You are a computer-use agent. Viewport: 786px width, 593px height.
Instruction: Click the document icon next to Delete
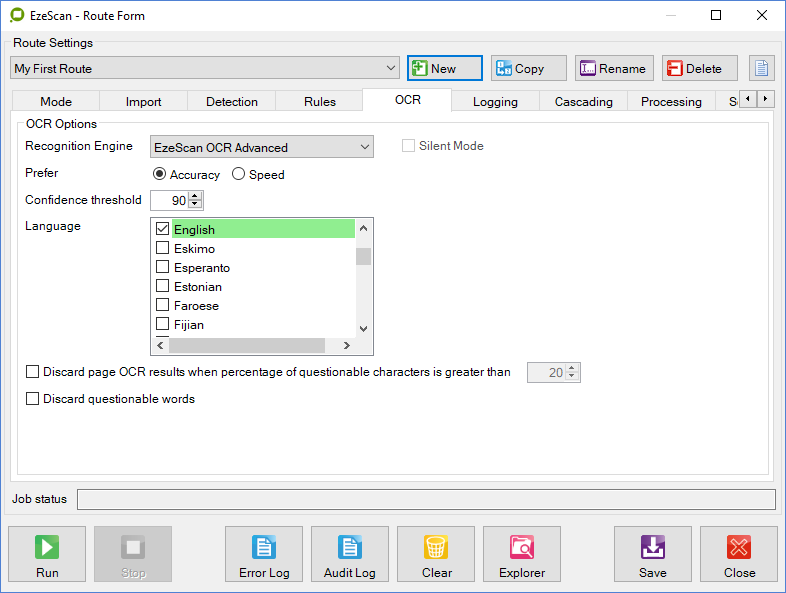[x=762, y=68]
